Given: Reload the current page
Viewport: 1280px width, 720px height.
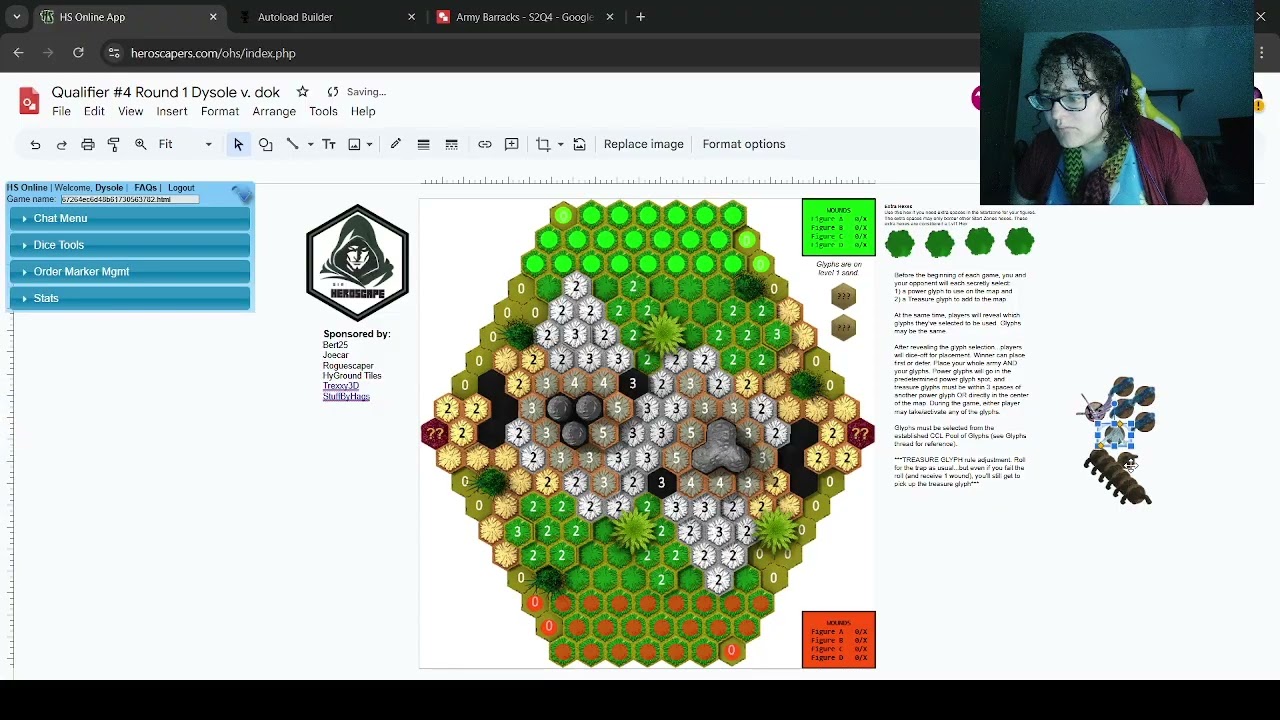Looking at the screenshot, I should coord(78,53).
